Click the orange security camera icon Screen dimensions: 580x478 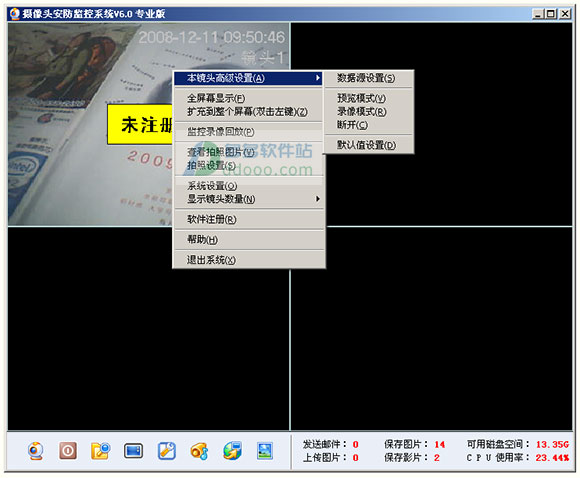tap(199, 451)
